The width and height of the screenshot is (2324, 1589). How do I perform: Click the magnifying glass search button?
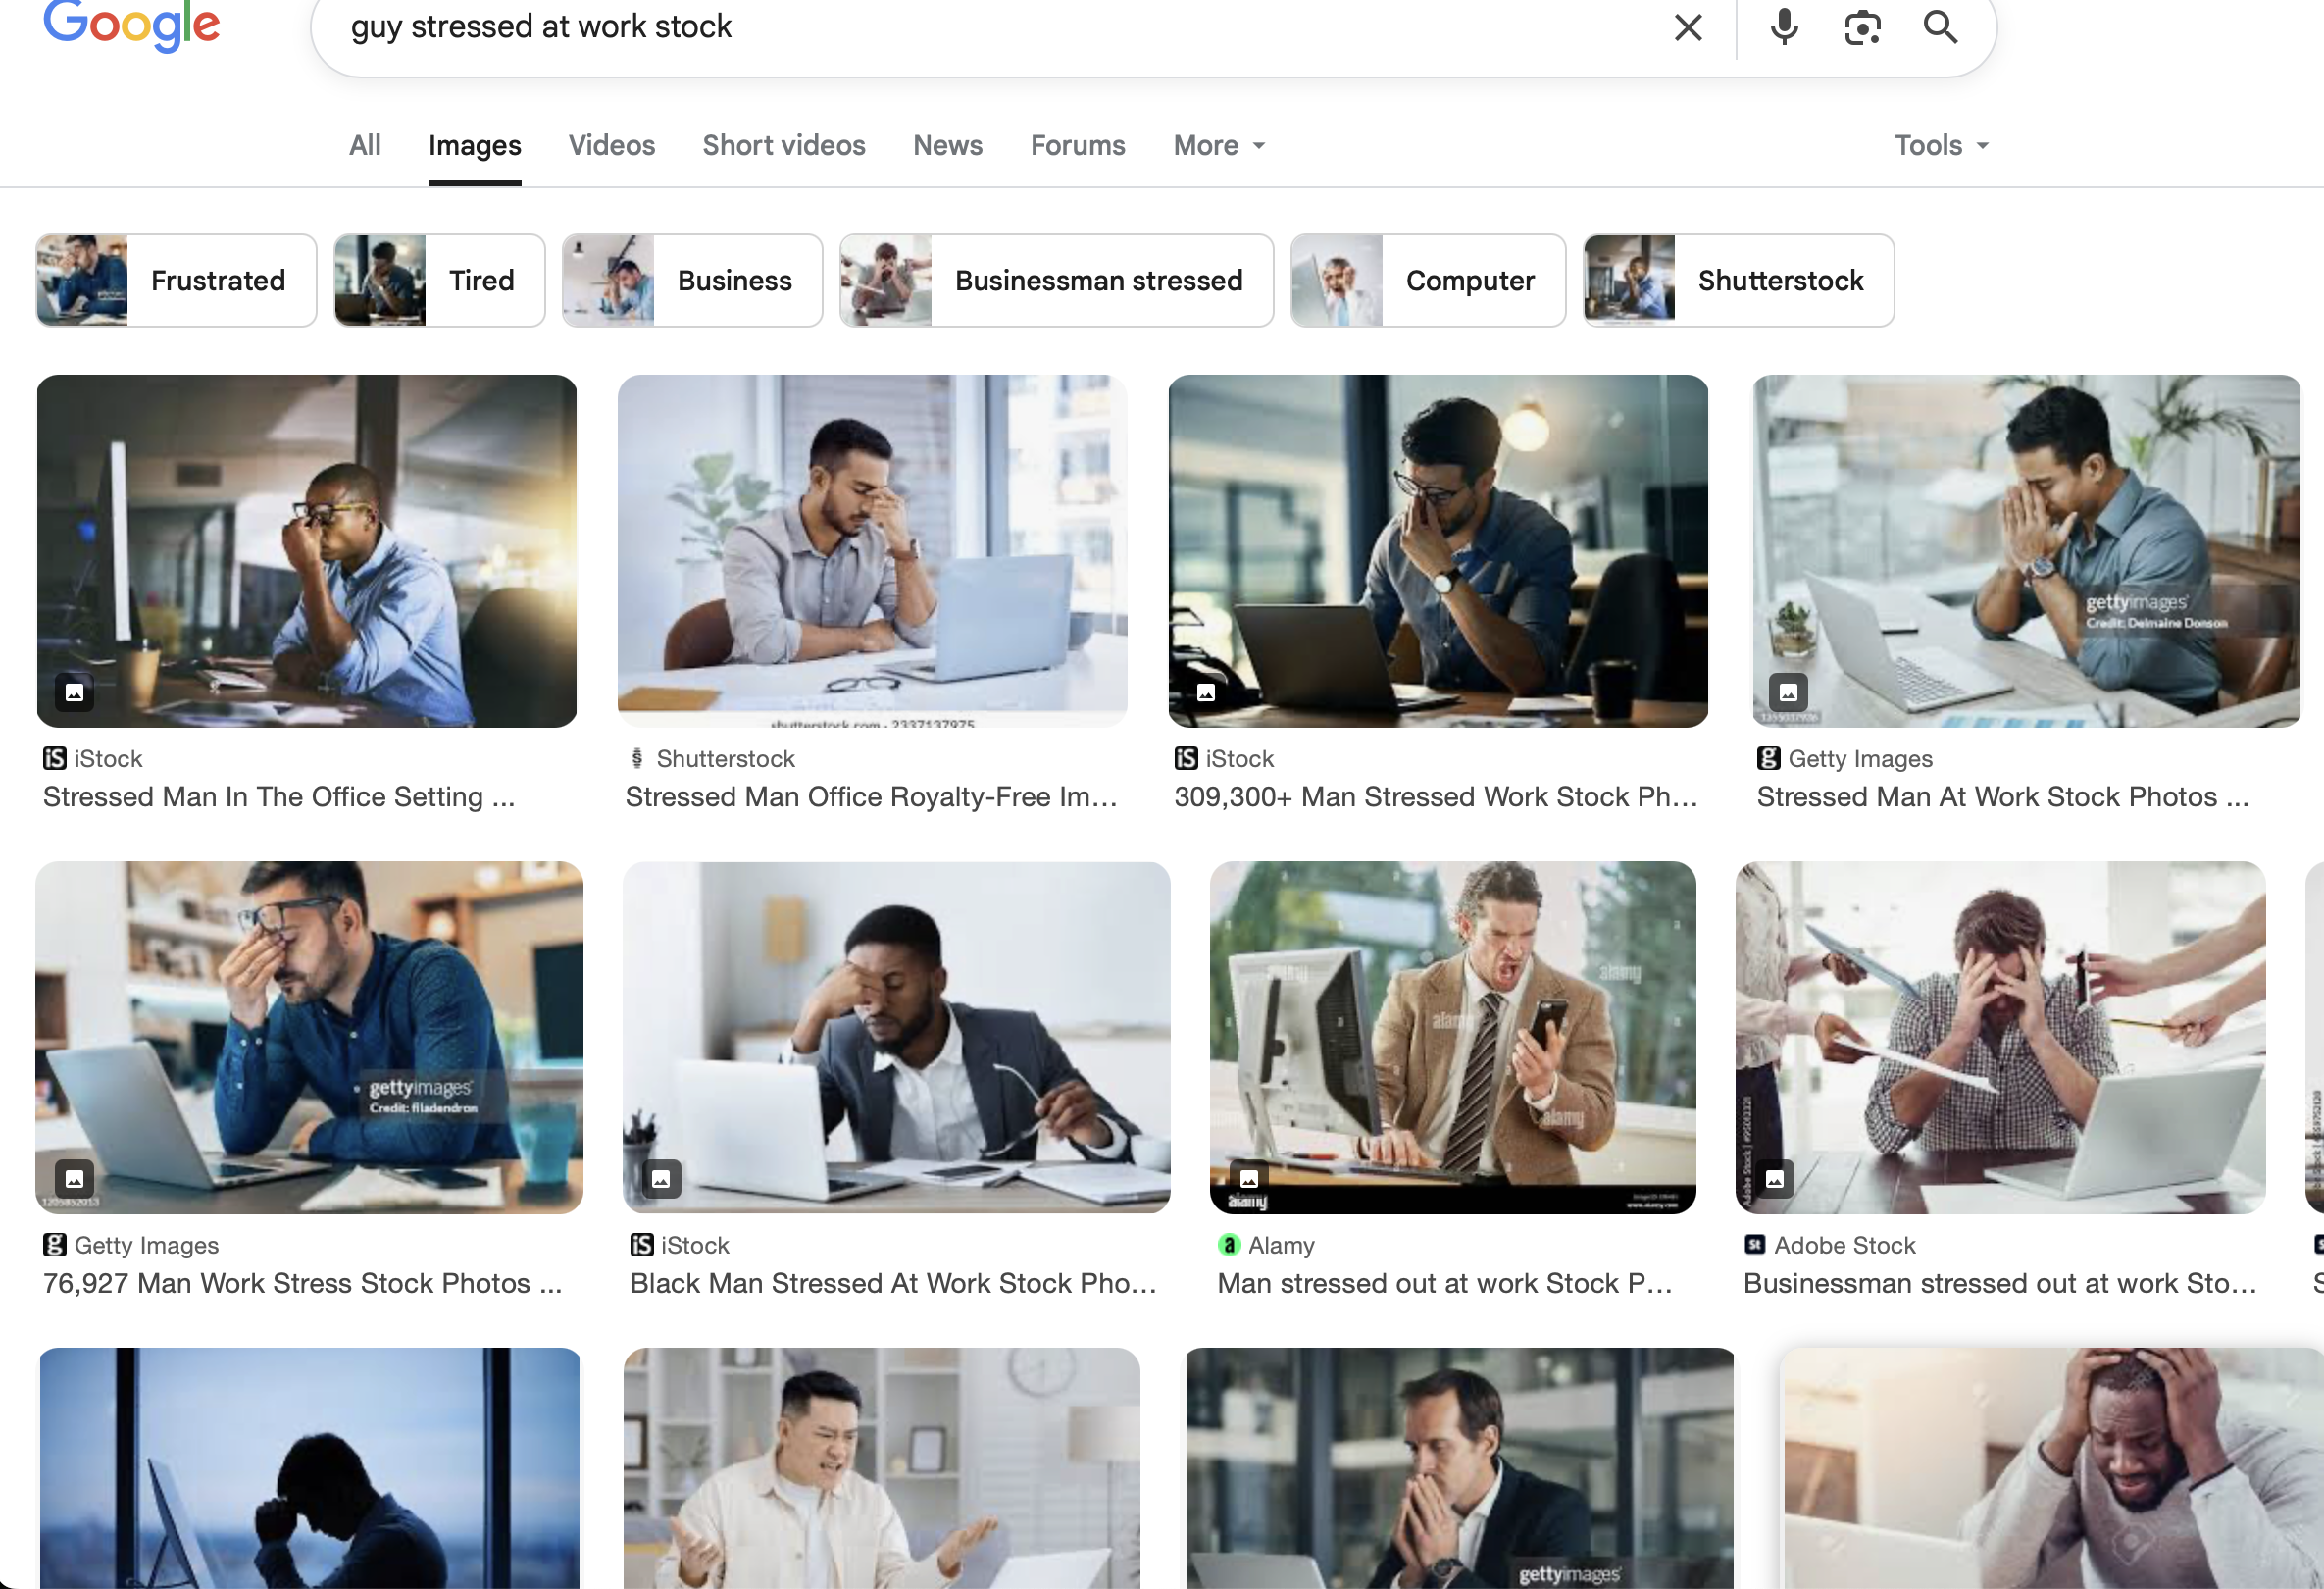click(1940, 27)
